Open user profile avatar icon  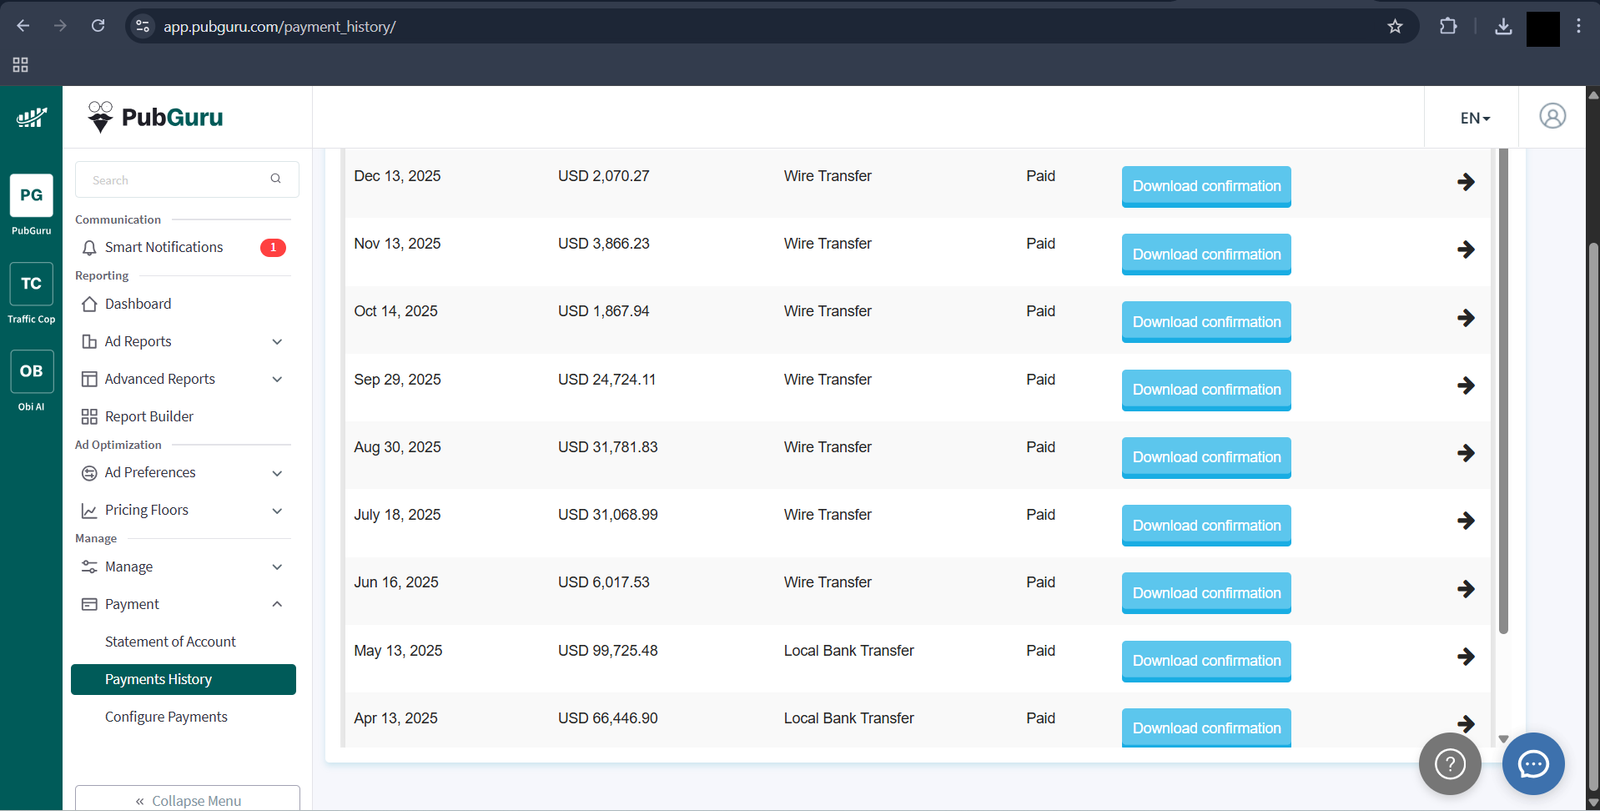1552,116
